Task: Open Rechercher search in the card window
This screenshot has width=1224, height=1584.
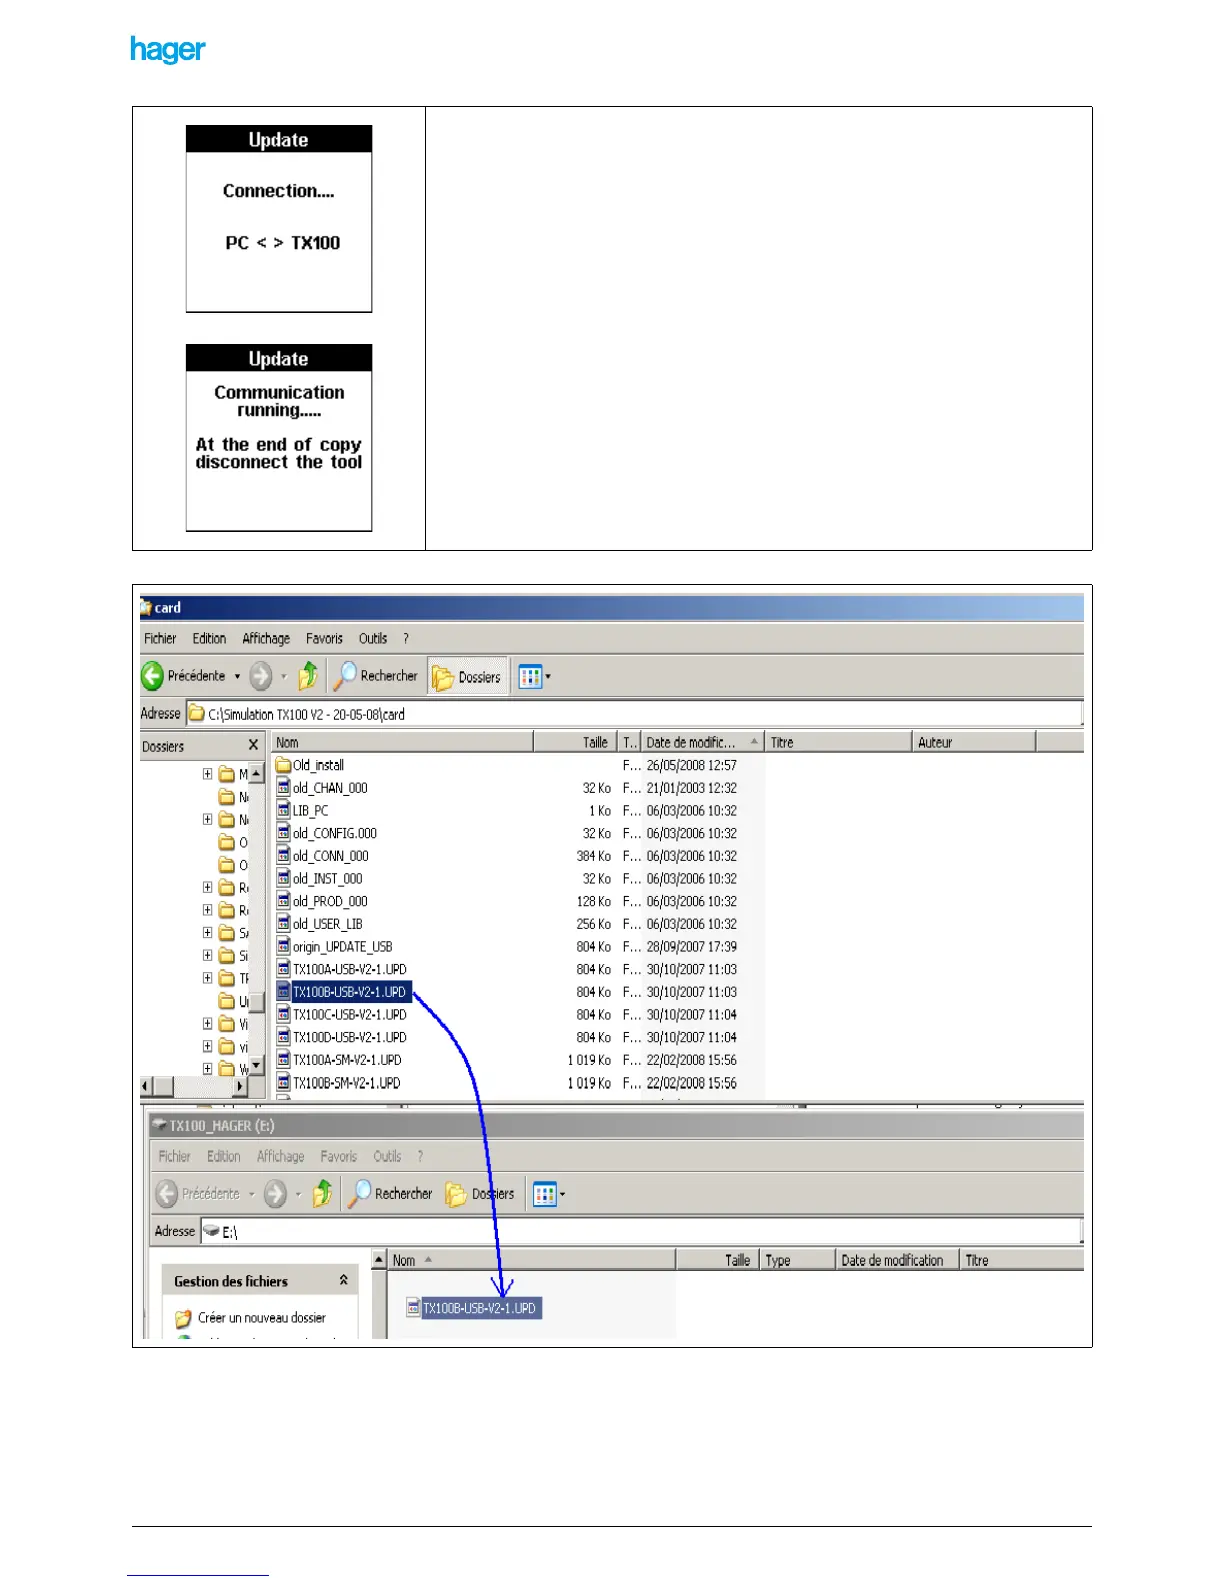Action: [376, 676]
